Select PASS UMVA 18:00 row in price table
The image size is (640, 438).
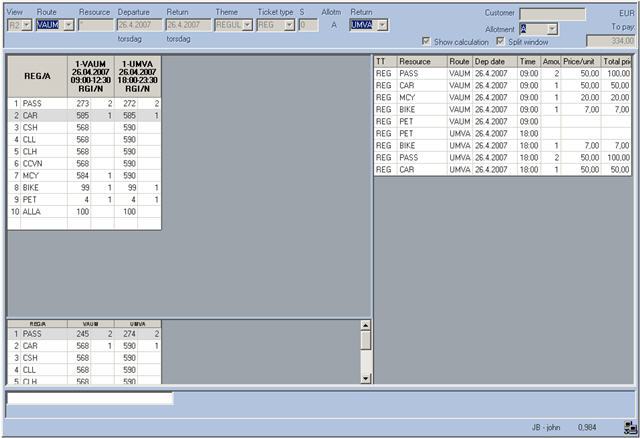pyautogui.click(x=502, y=158)
